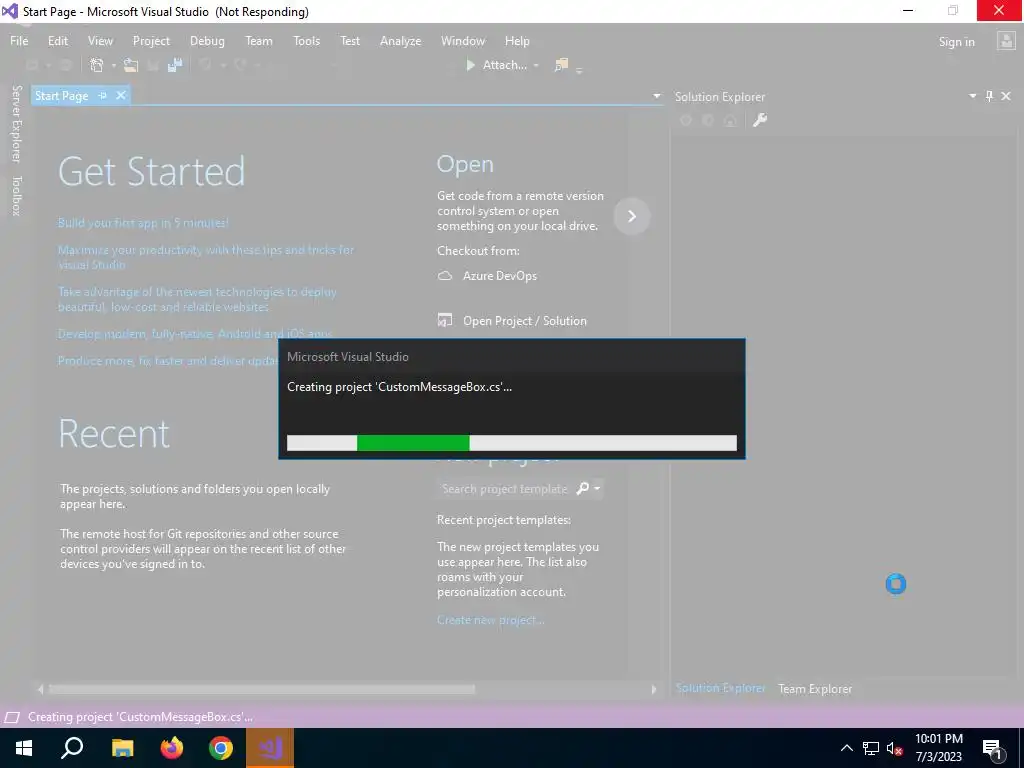This screenshot has height=768, width=1024.
Task: Switch to Team Explorer bottom tab
Action: [x=815, y=689]
